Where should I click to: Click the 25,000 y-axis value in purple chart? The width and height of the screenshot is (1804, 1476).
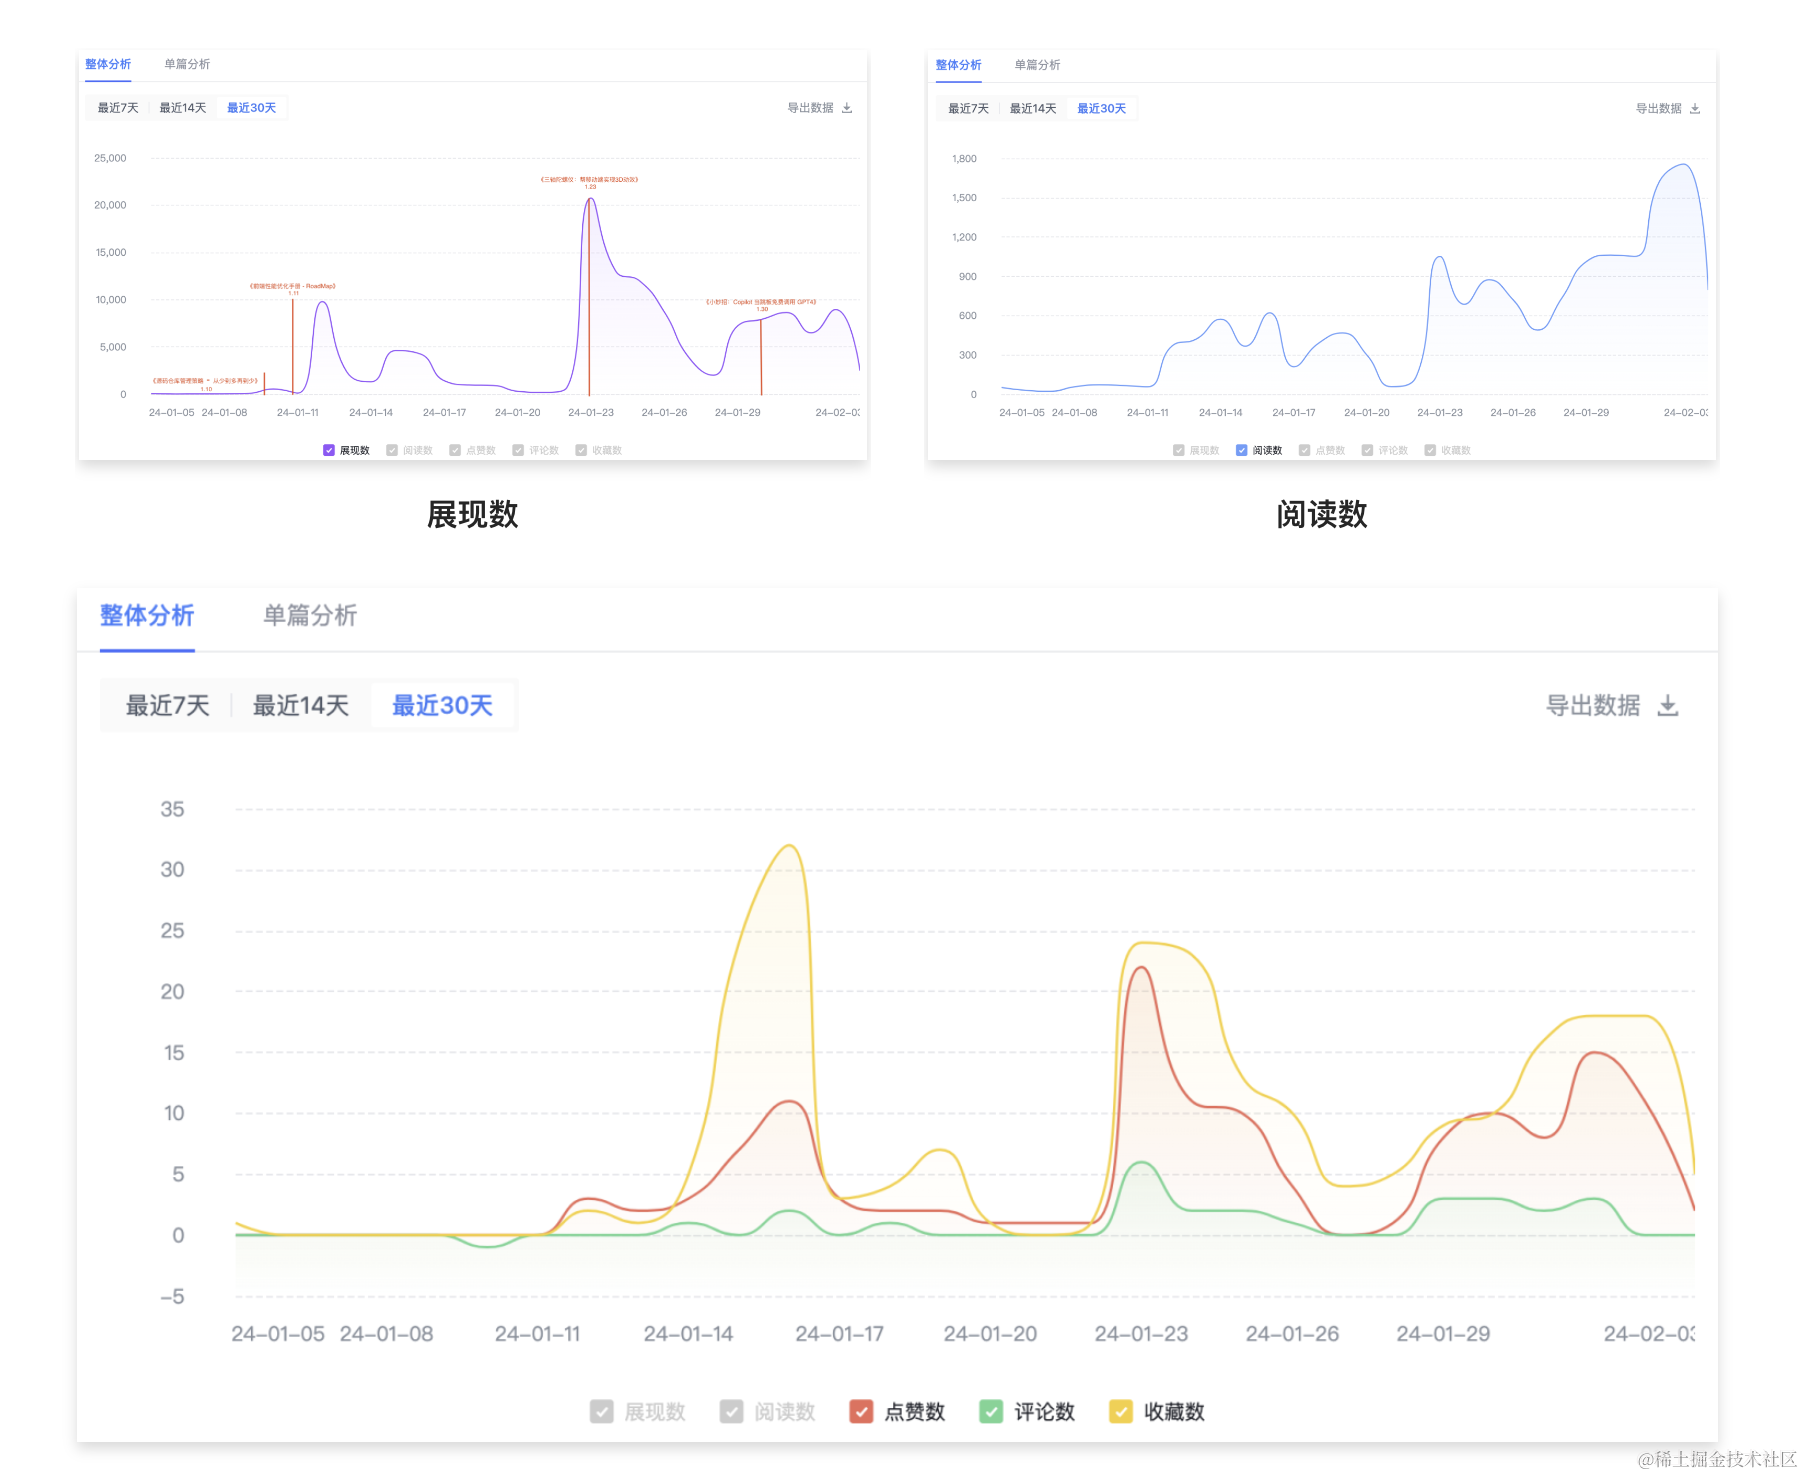point(110,158)
